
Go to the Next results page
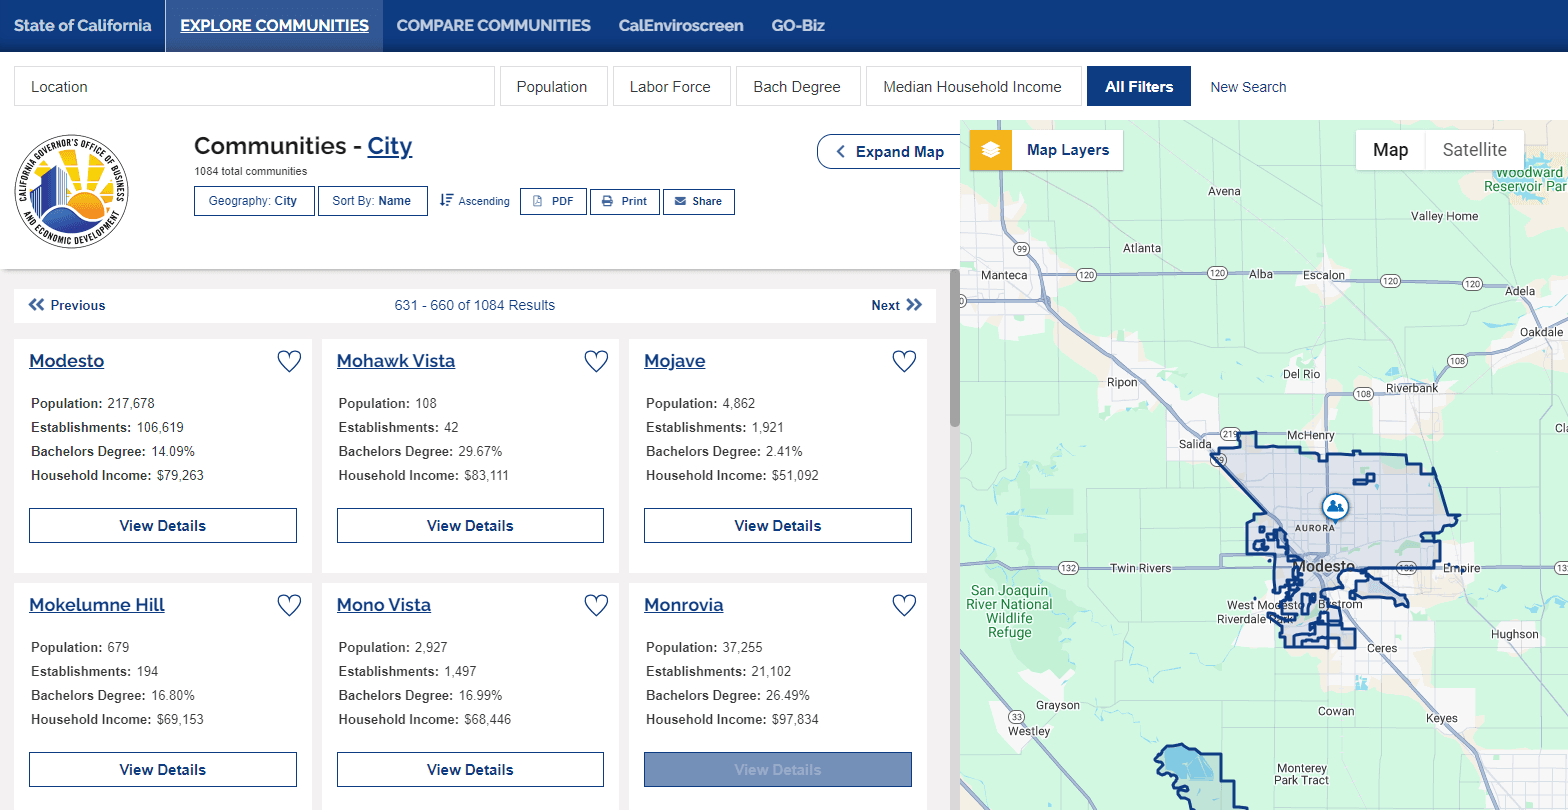click(x=897, y=305)
